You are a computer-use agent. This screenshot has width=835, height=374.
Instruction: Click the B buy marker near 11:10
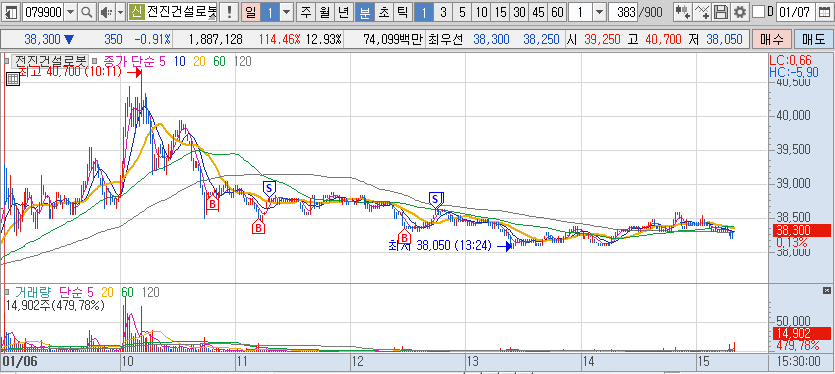[258, 227]
